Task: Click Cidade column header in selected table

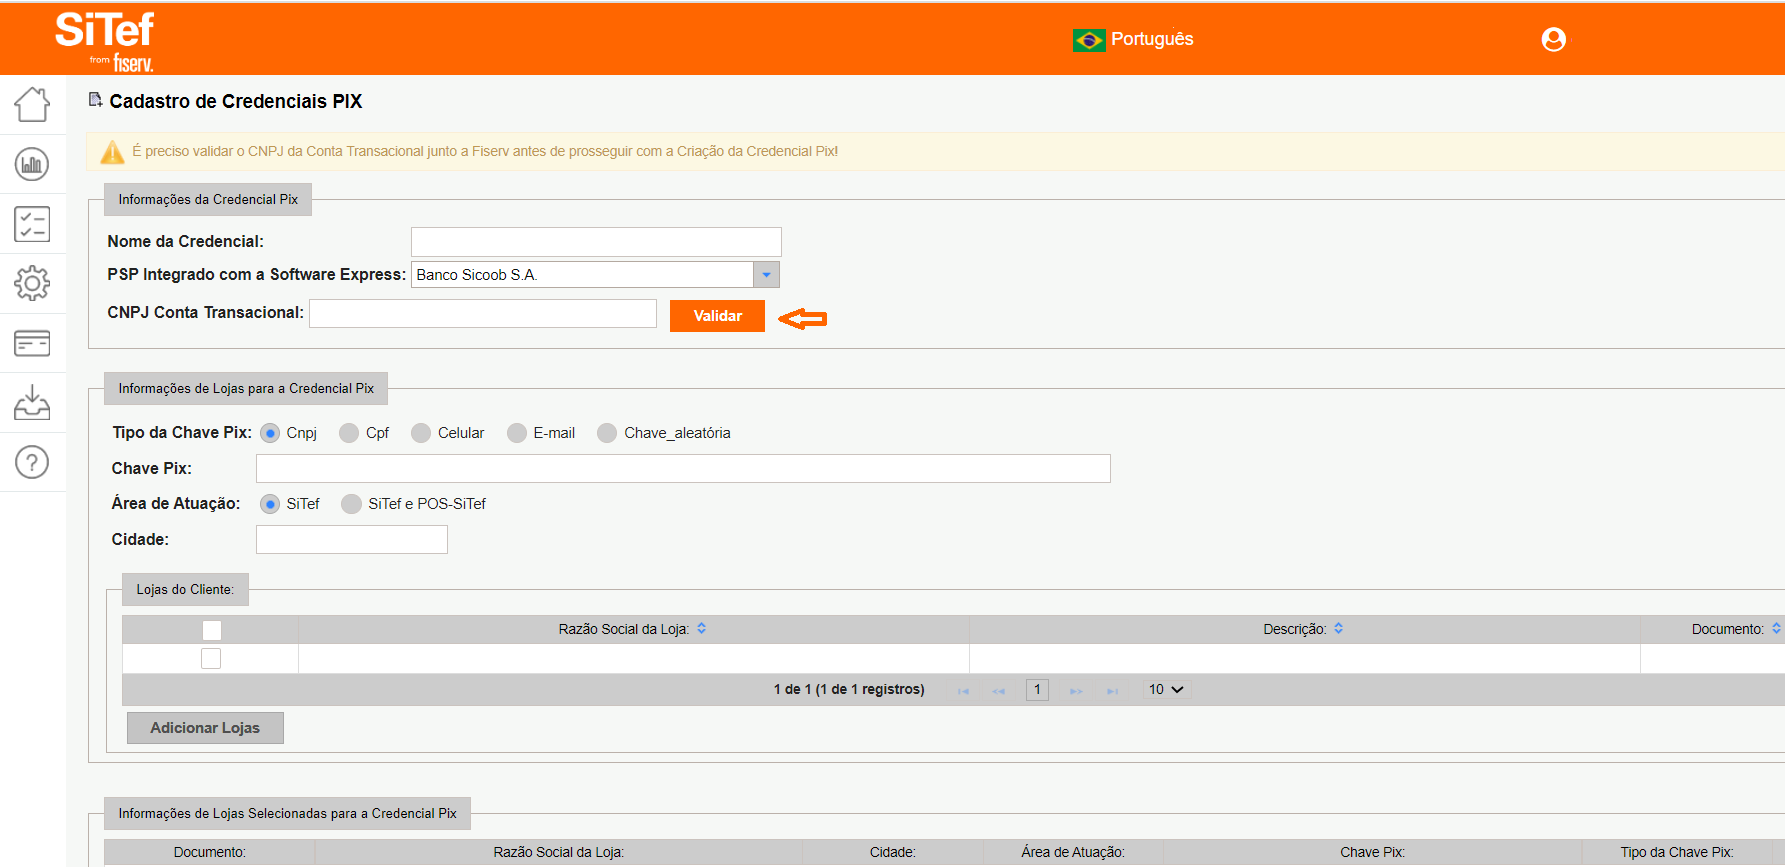Action: point(892,853)
